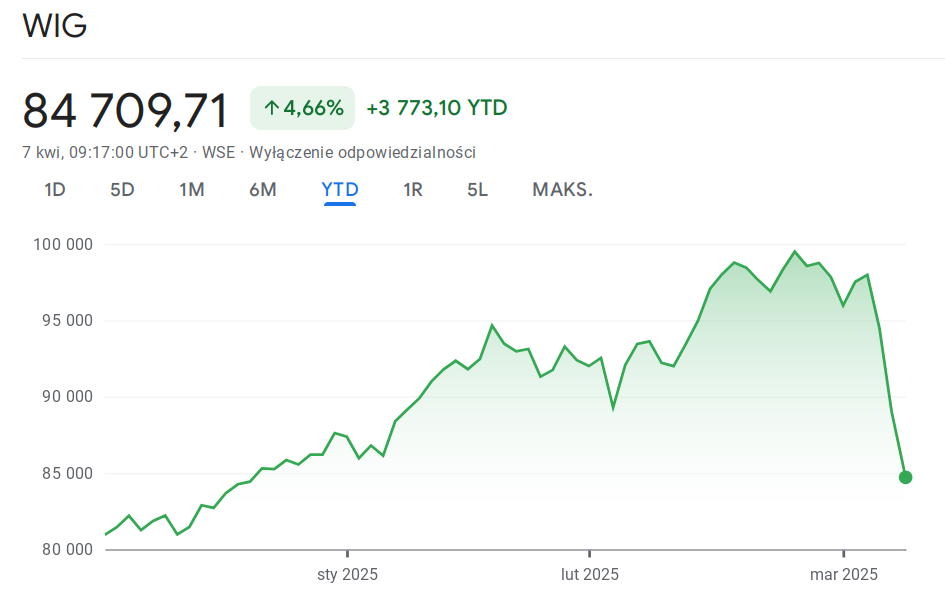Click the sty 2025 x-axis marker
Viewport: 945px width, 600px height.
tap(347, 574)
